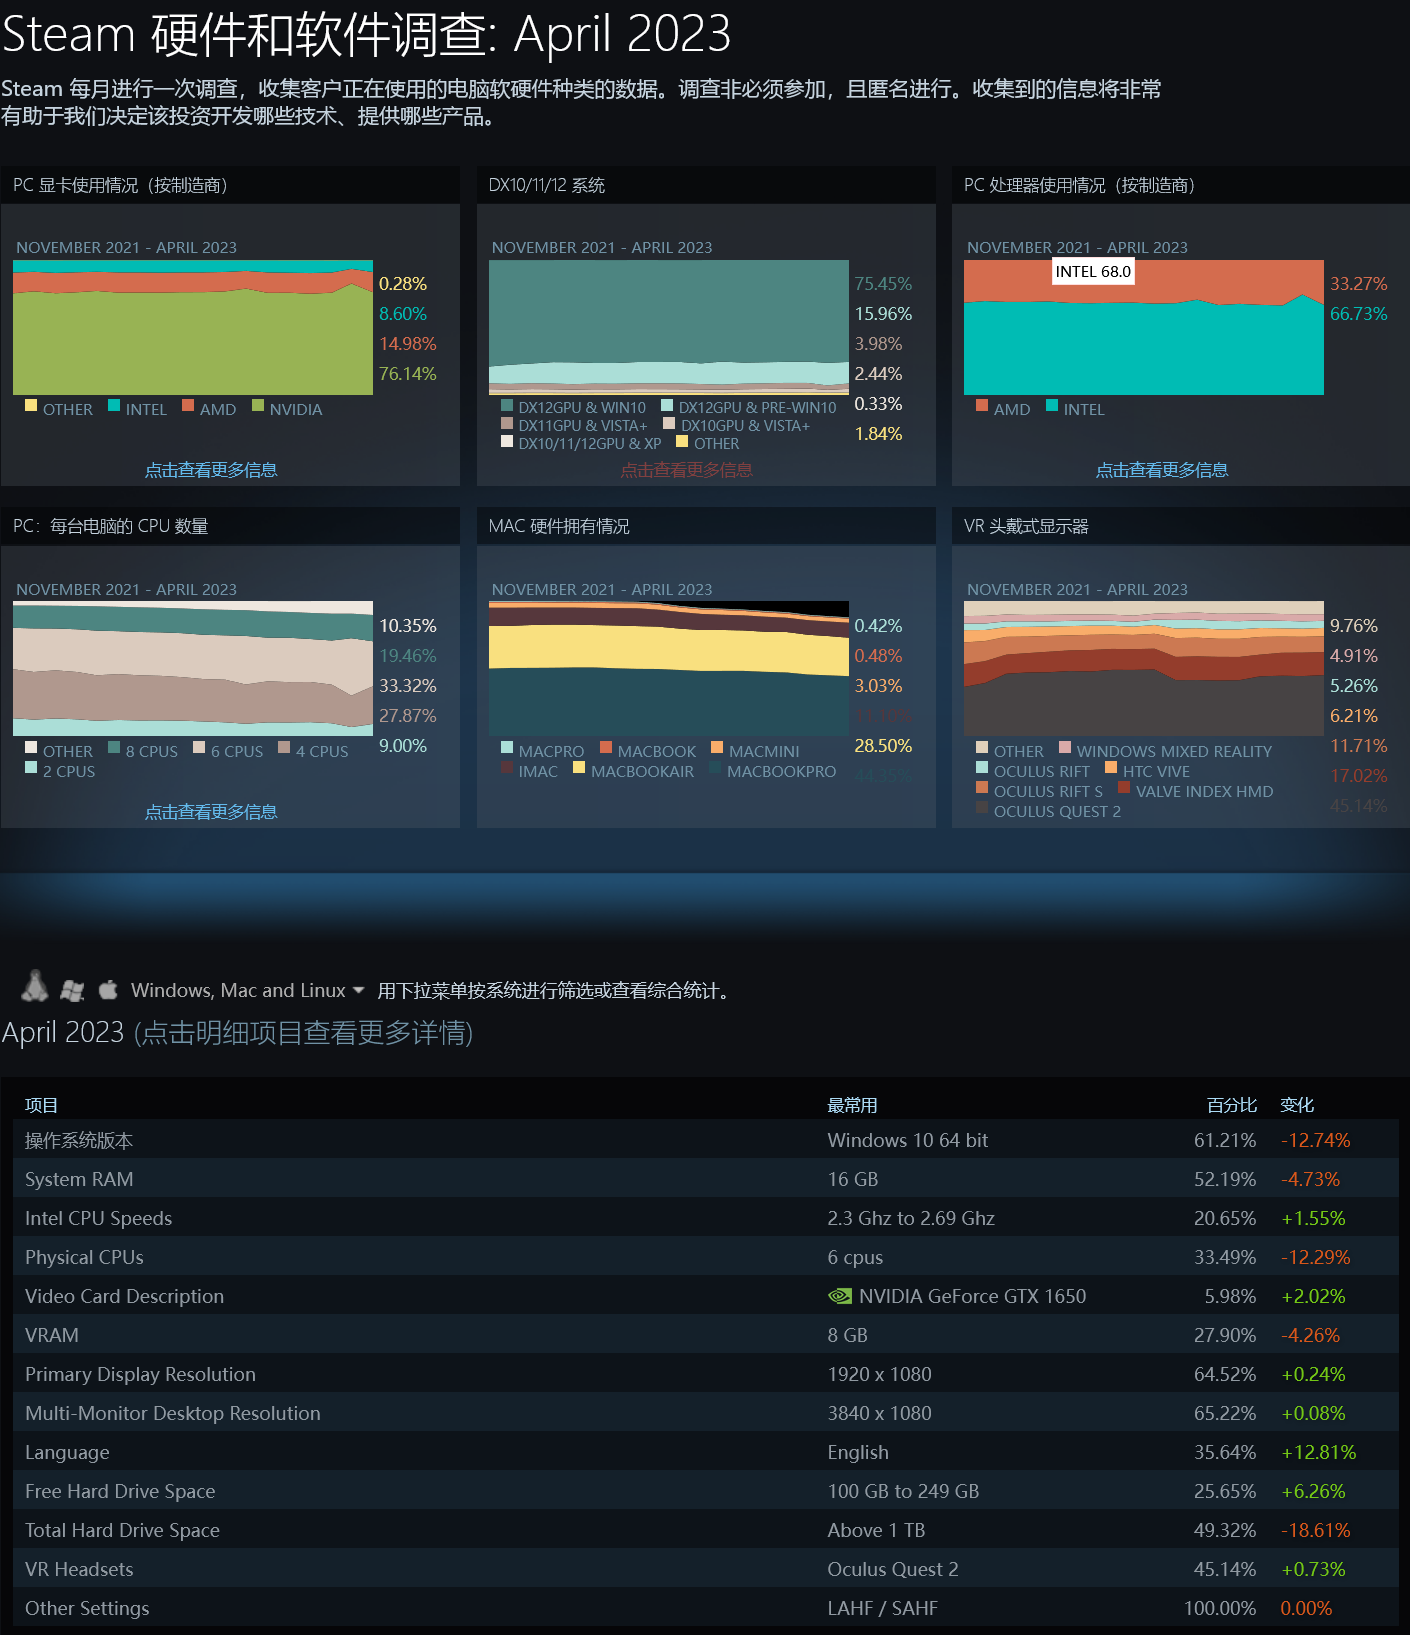Open more info link under PC 处理器使用情况 chart
The width and height of the screenshot is (1410, 1635).
click(1162, 470)
